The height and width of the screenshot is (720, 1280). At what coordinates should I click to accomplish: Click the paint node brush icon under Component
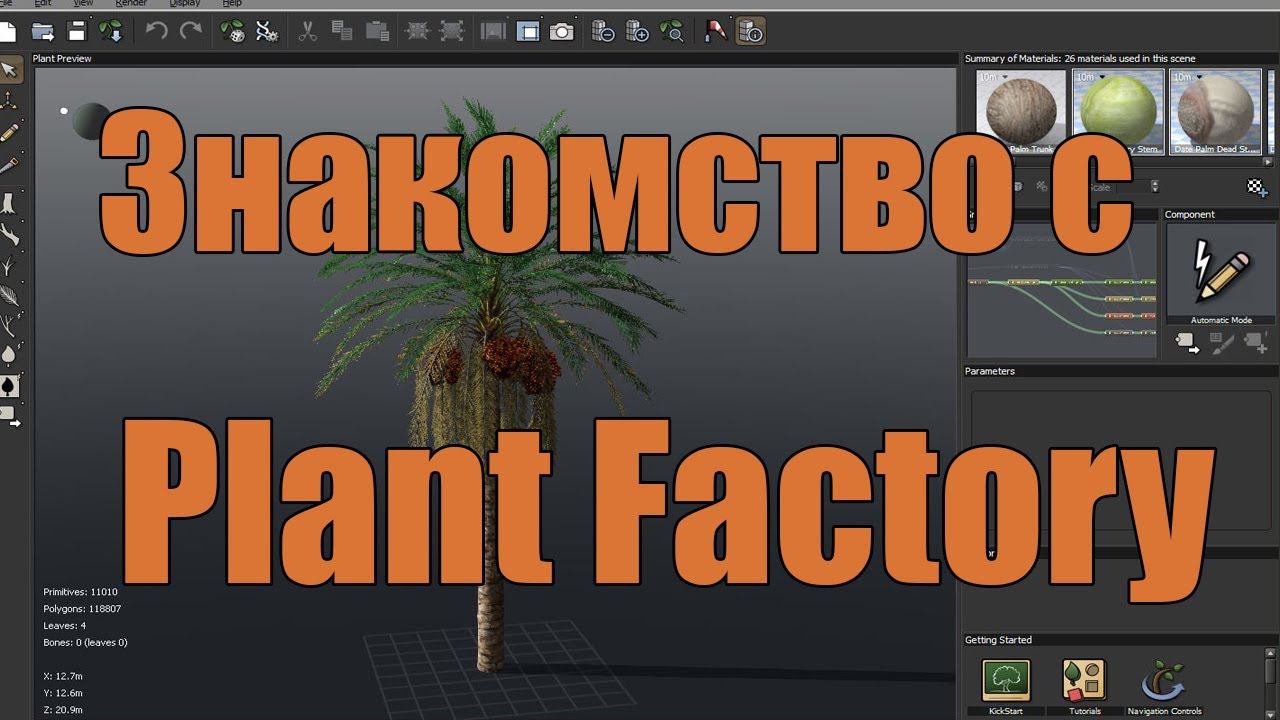click(x=1222, y=343)
